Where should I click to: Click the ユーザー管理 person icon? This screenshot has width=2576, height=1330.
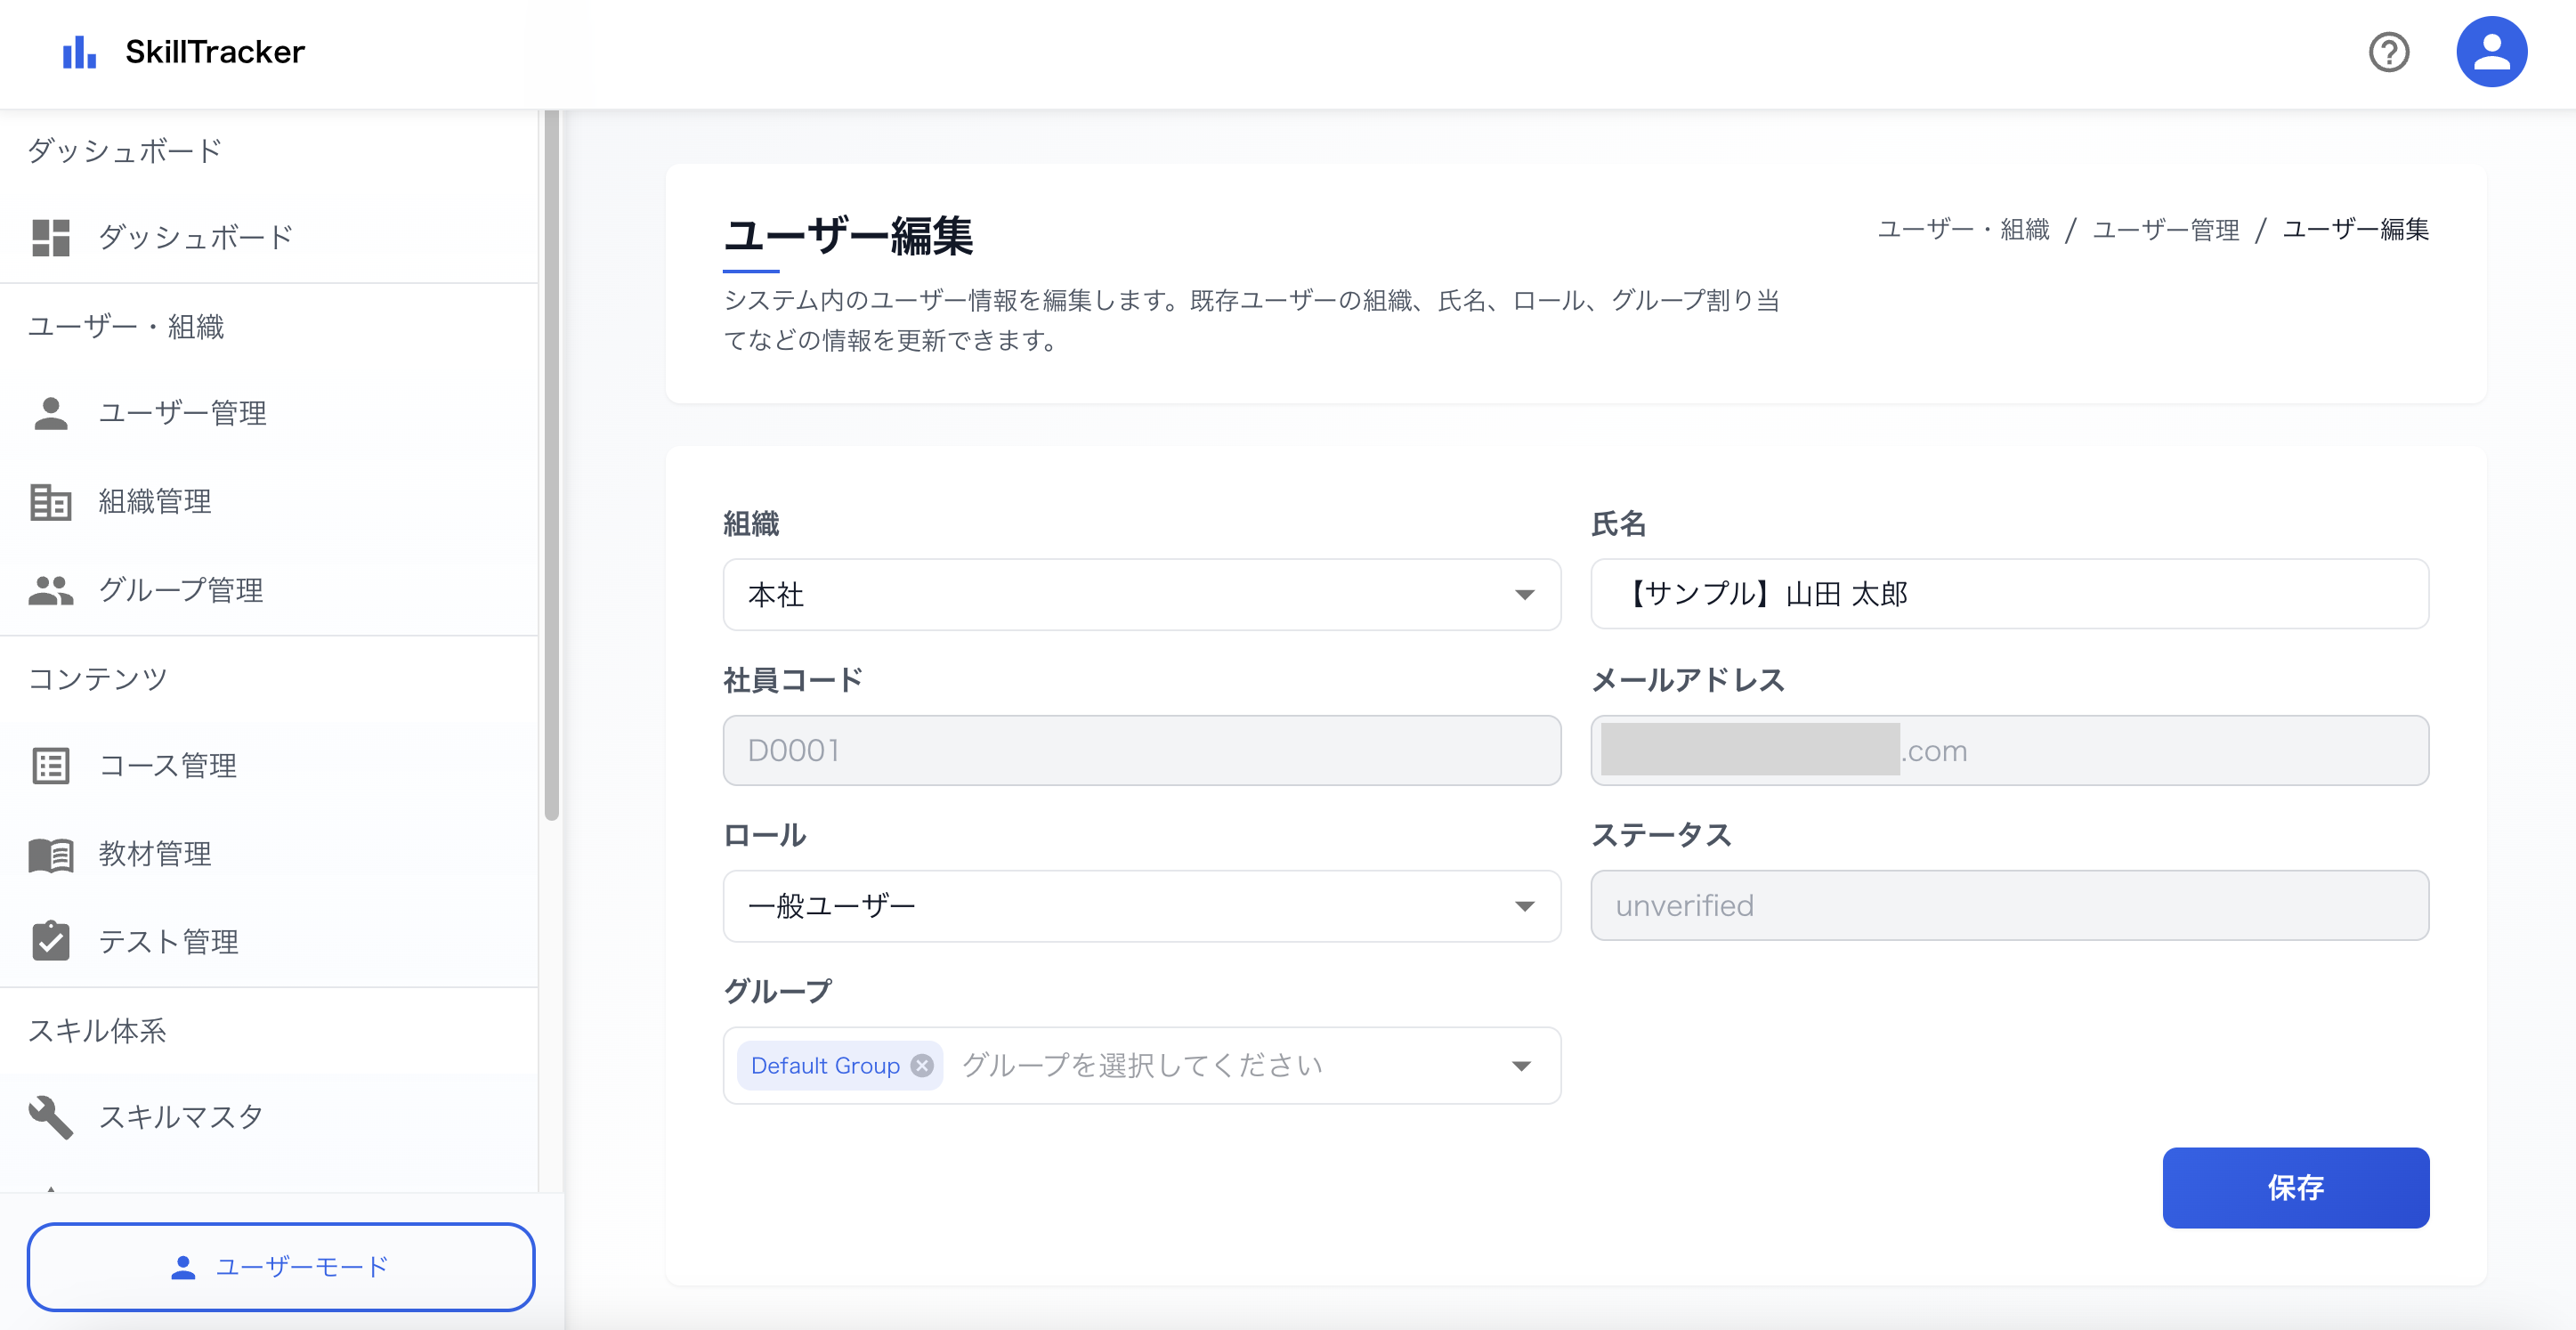(51, 412)
